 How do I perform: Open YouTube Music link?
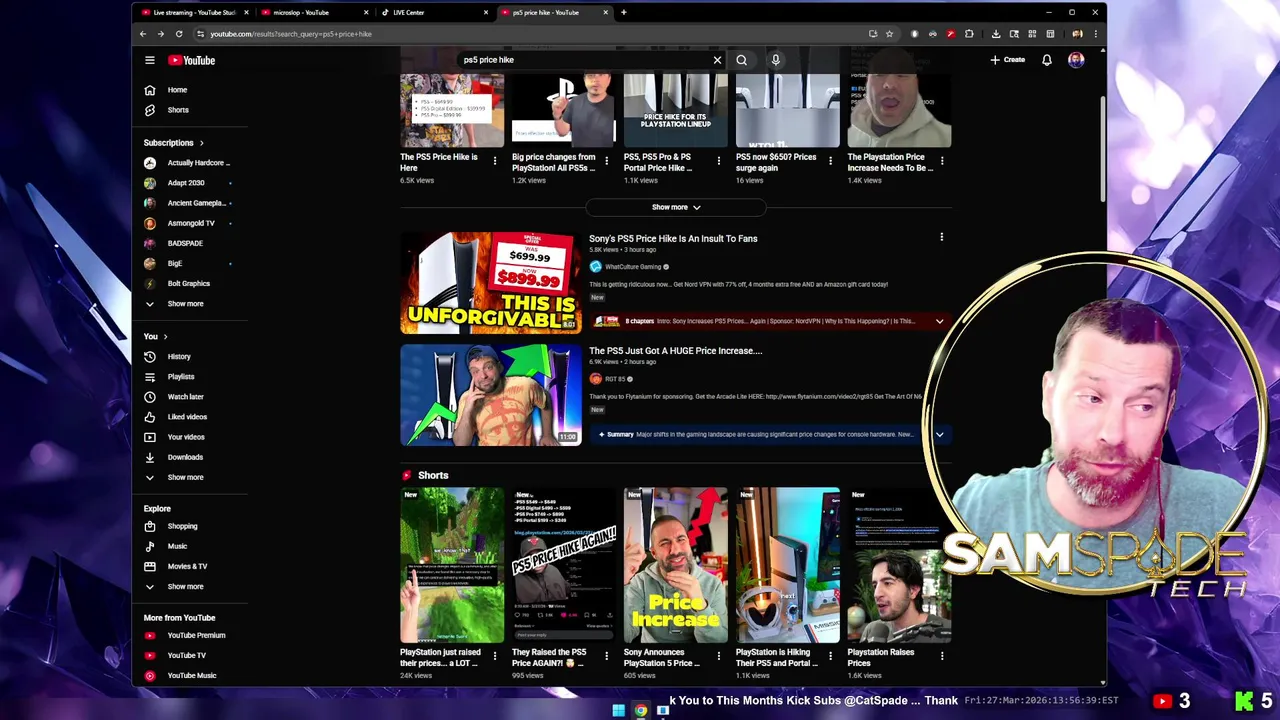click(190, 675)
